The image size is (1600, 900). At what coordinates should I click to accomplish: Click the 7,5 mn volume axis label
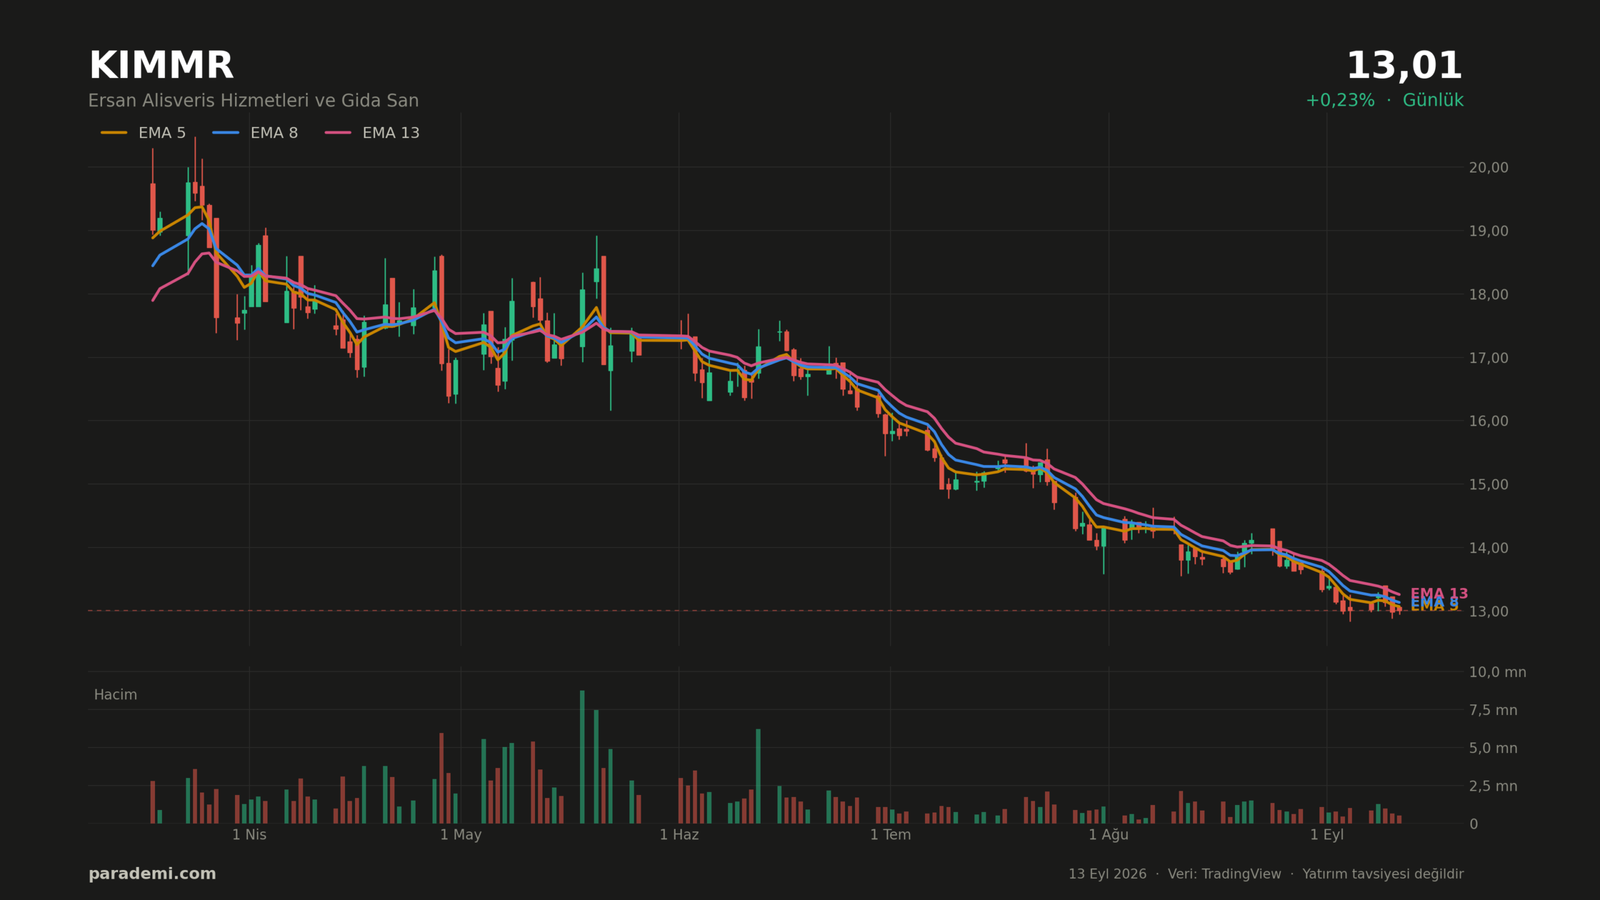(x=1493, y=710)
